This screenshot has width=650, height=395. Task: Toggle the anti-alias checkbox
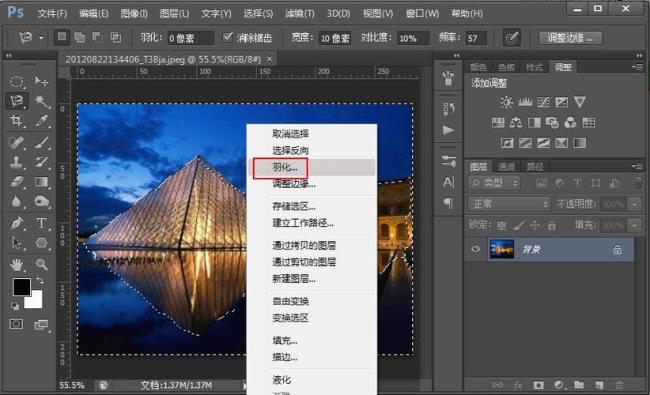[227, 38]
